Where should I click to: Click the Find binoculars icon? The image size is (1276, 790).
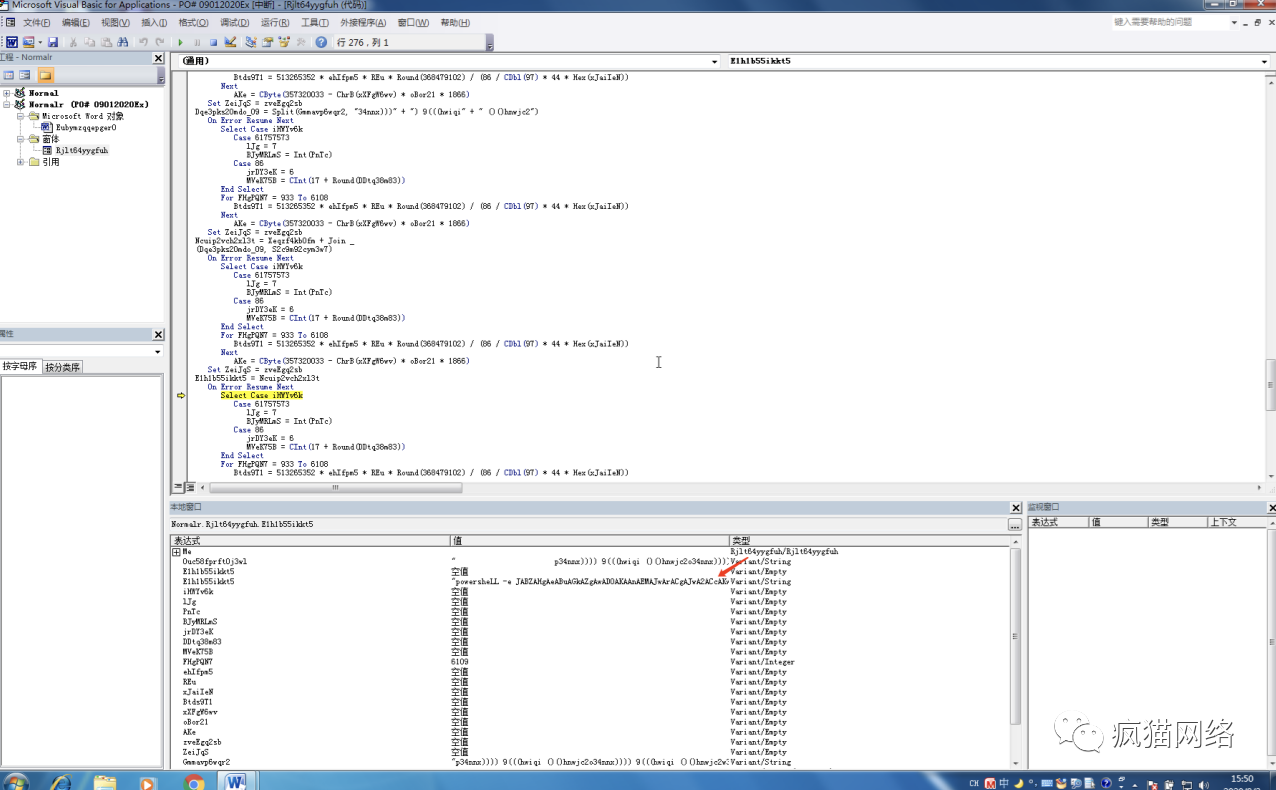pyautogui.click(x=123, y=42)
